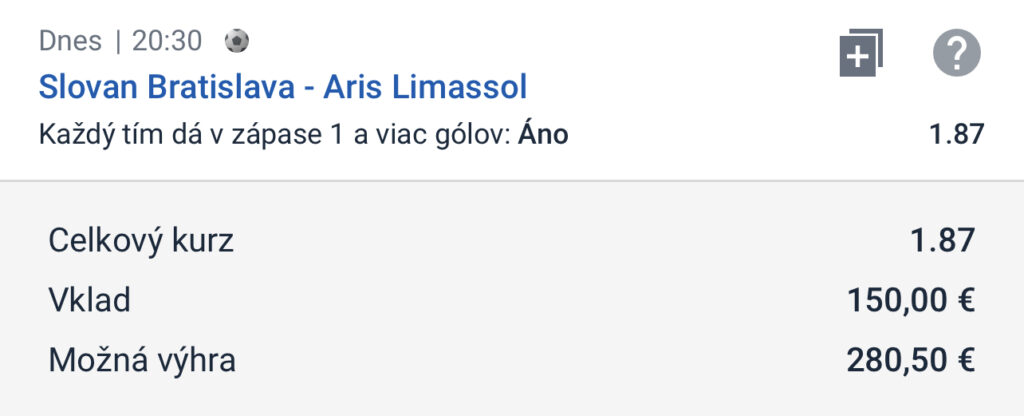Click the dash between the team names
The width and height of the screenshot is (1024, 416).
coord(310,89)
